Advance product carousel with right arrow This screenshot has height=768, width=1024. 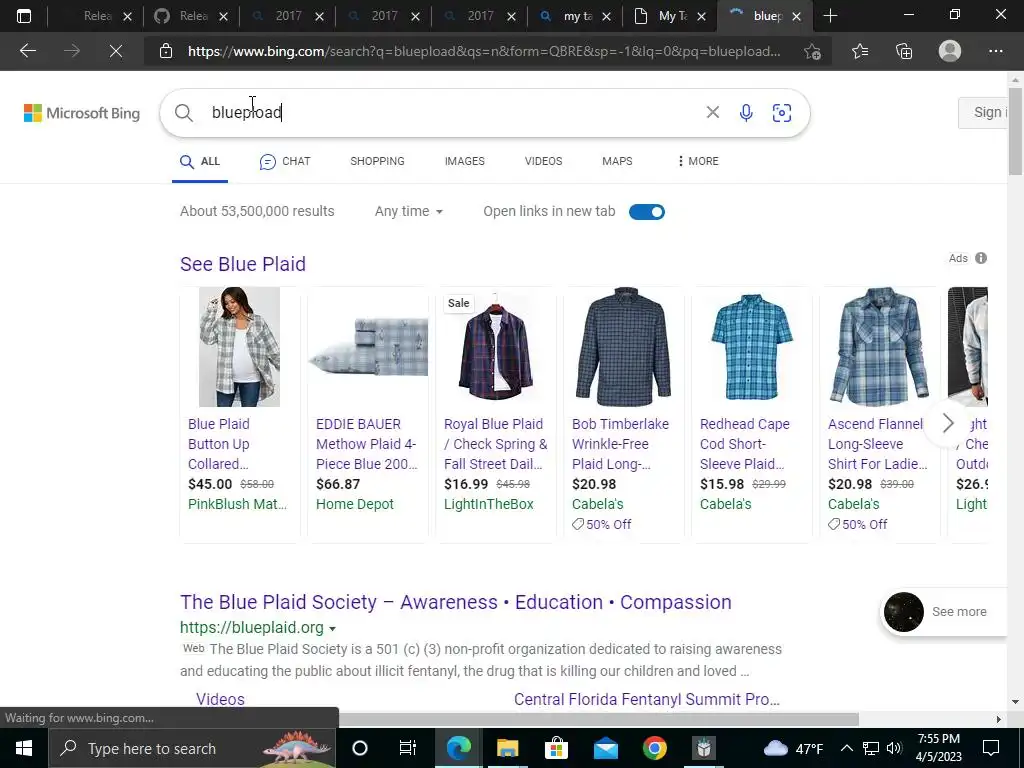948,423
